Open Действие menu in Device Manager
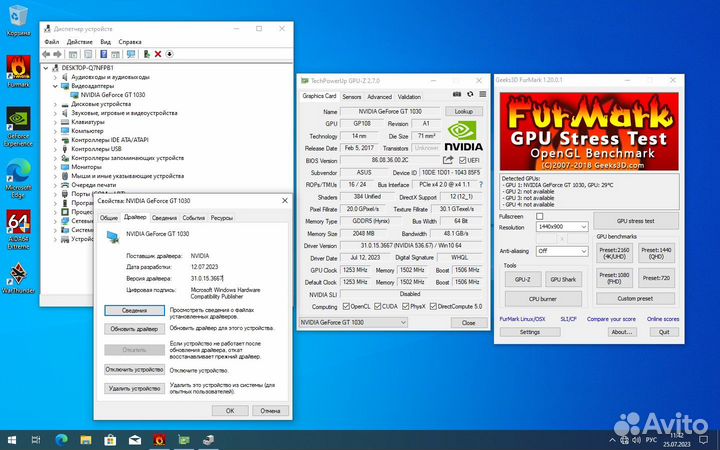The height and width of the screenshot is (450, 720). pyautogui.click(x=79, y=42)
